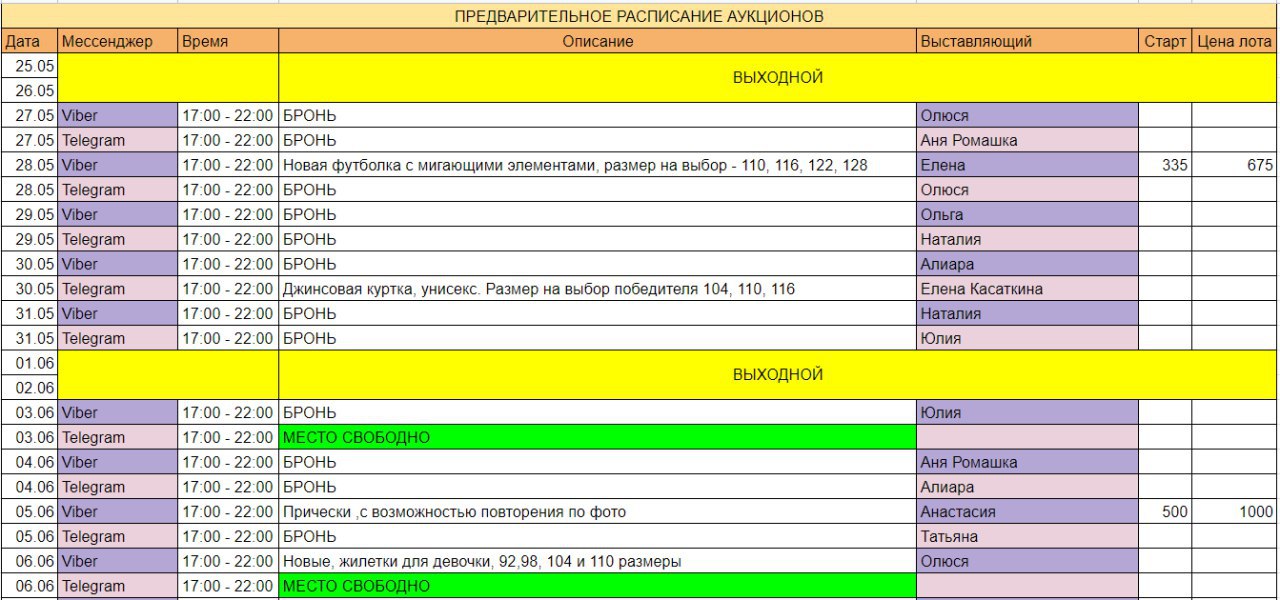This screenshot has width=1280, height=600.
Task: Select the Джинсовая куртка, унисекс description cell
Action: click(598, 289)
